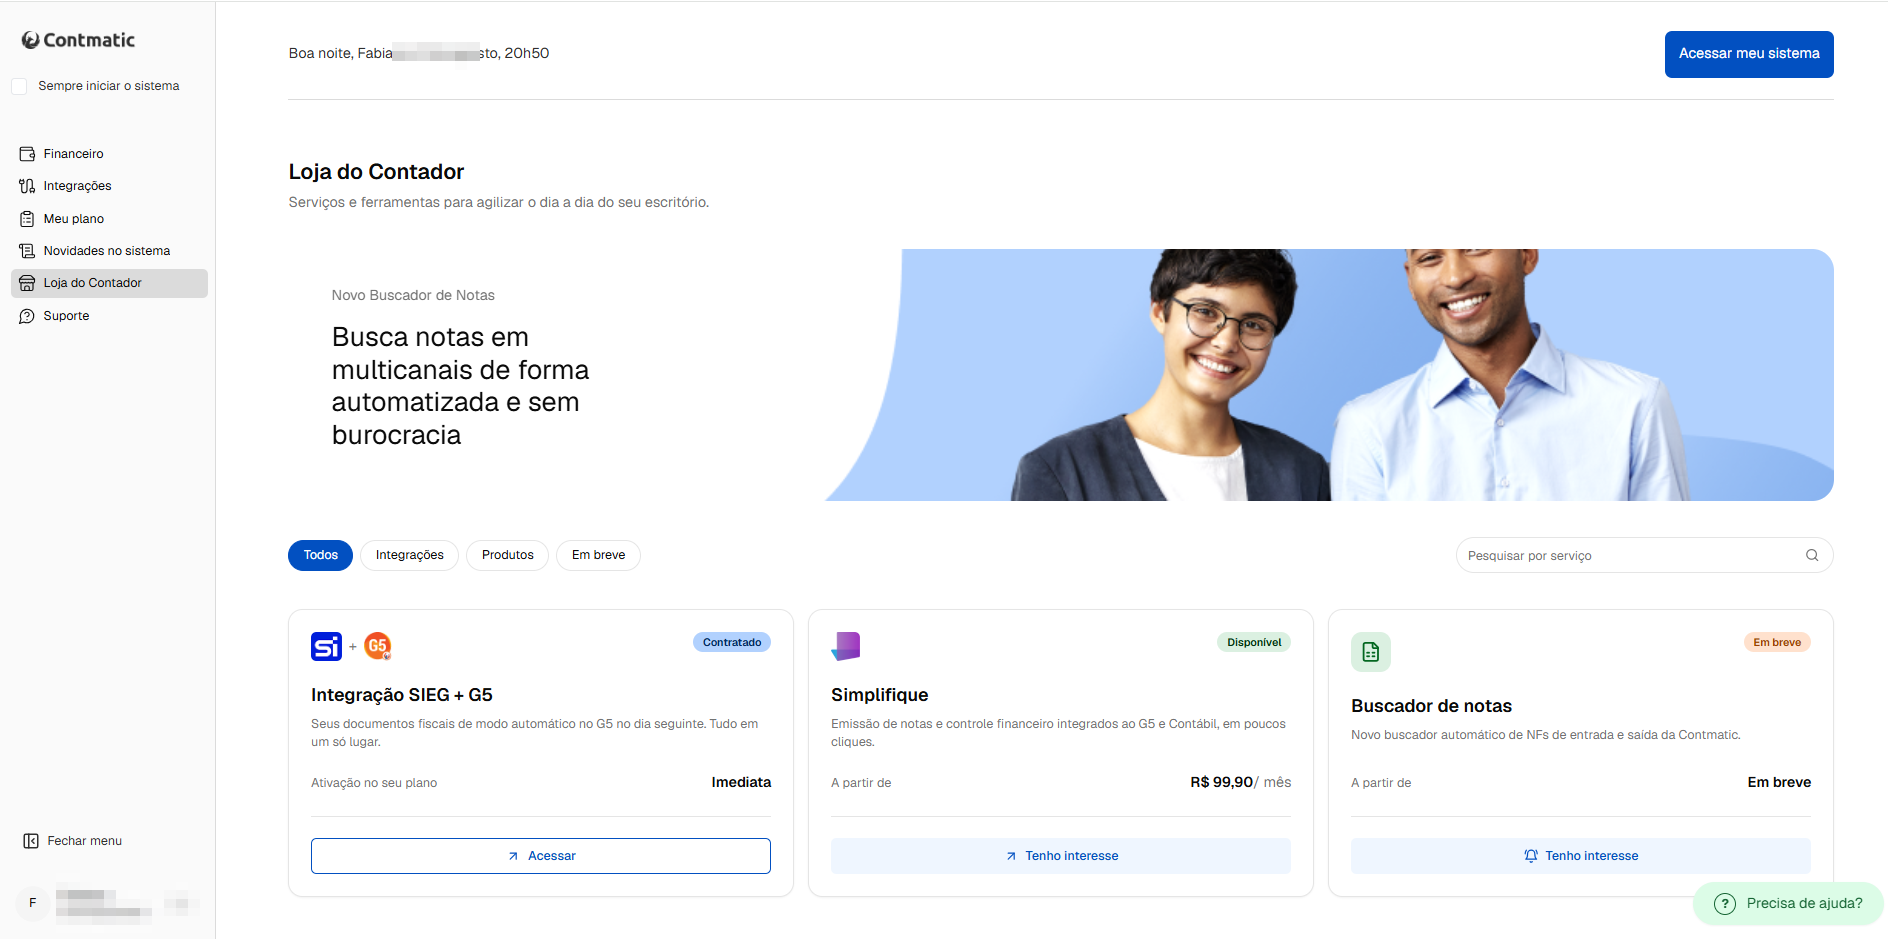Click the Contratado badge
This screenshot has width=1888, height=939.
coord(732,642)
